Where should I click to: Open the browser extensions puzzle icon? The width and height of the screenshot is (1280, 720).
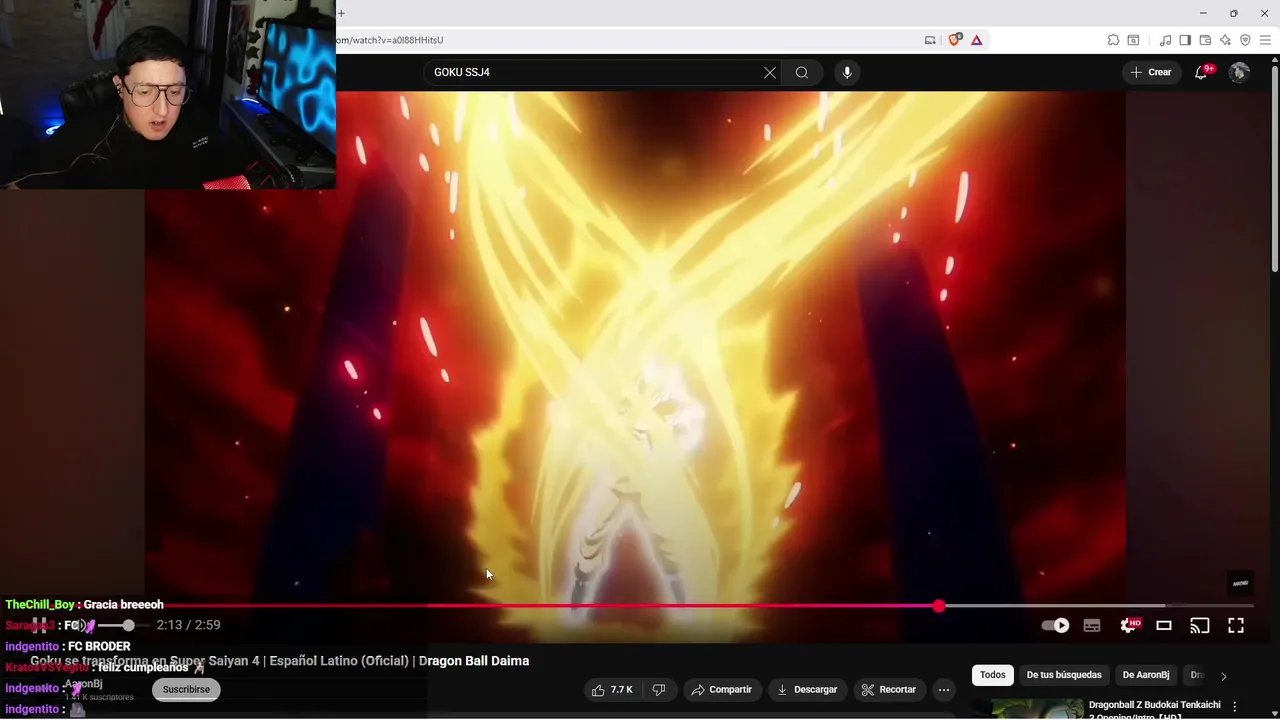(x=1113, y=40)
